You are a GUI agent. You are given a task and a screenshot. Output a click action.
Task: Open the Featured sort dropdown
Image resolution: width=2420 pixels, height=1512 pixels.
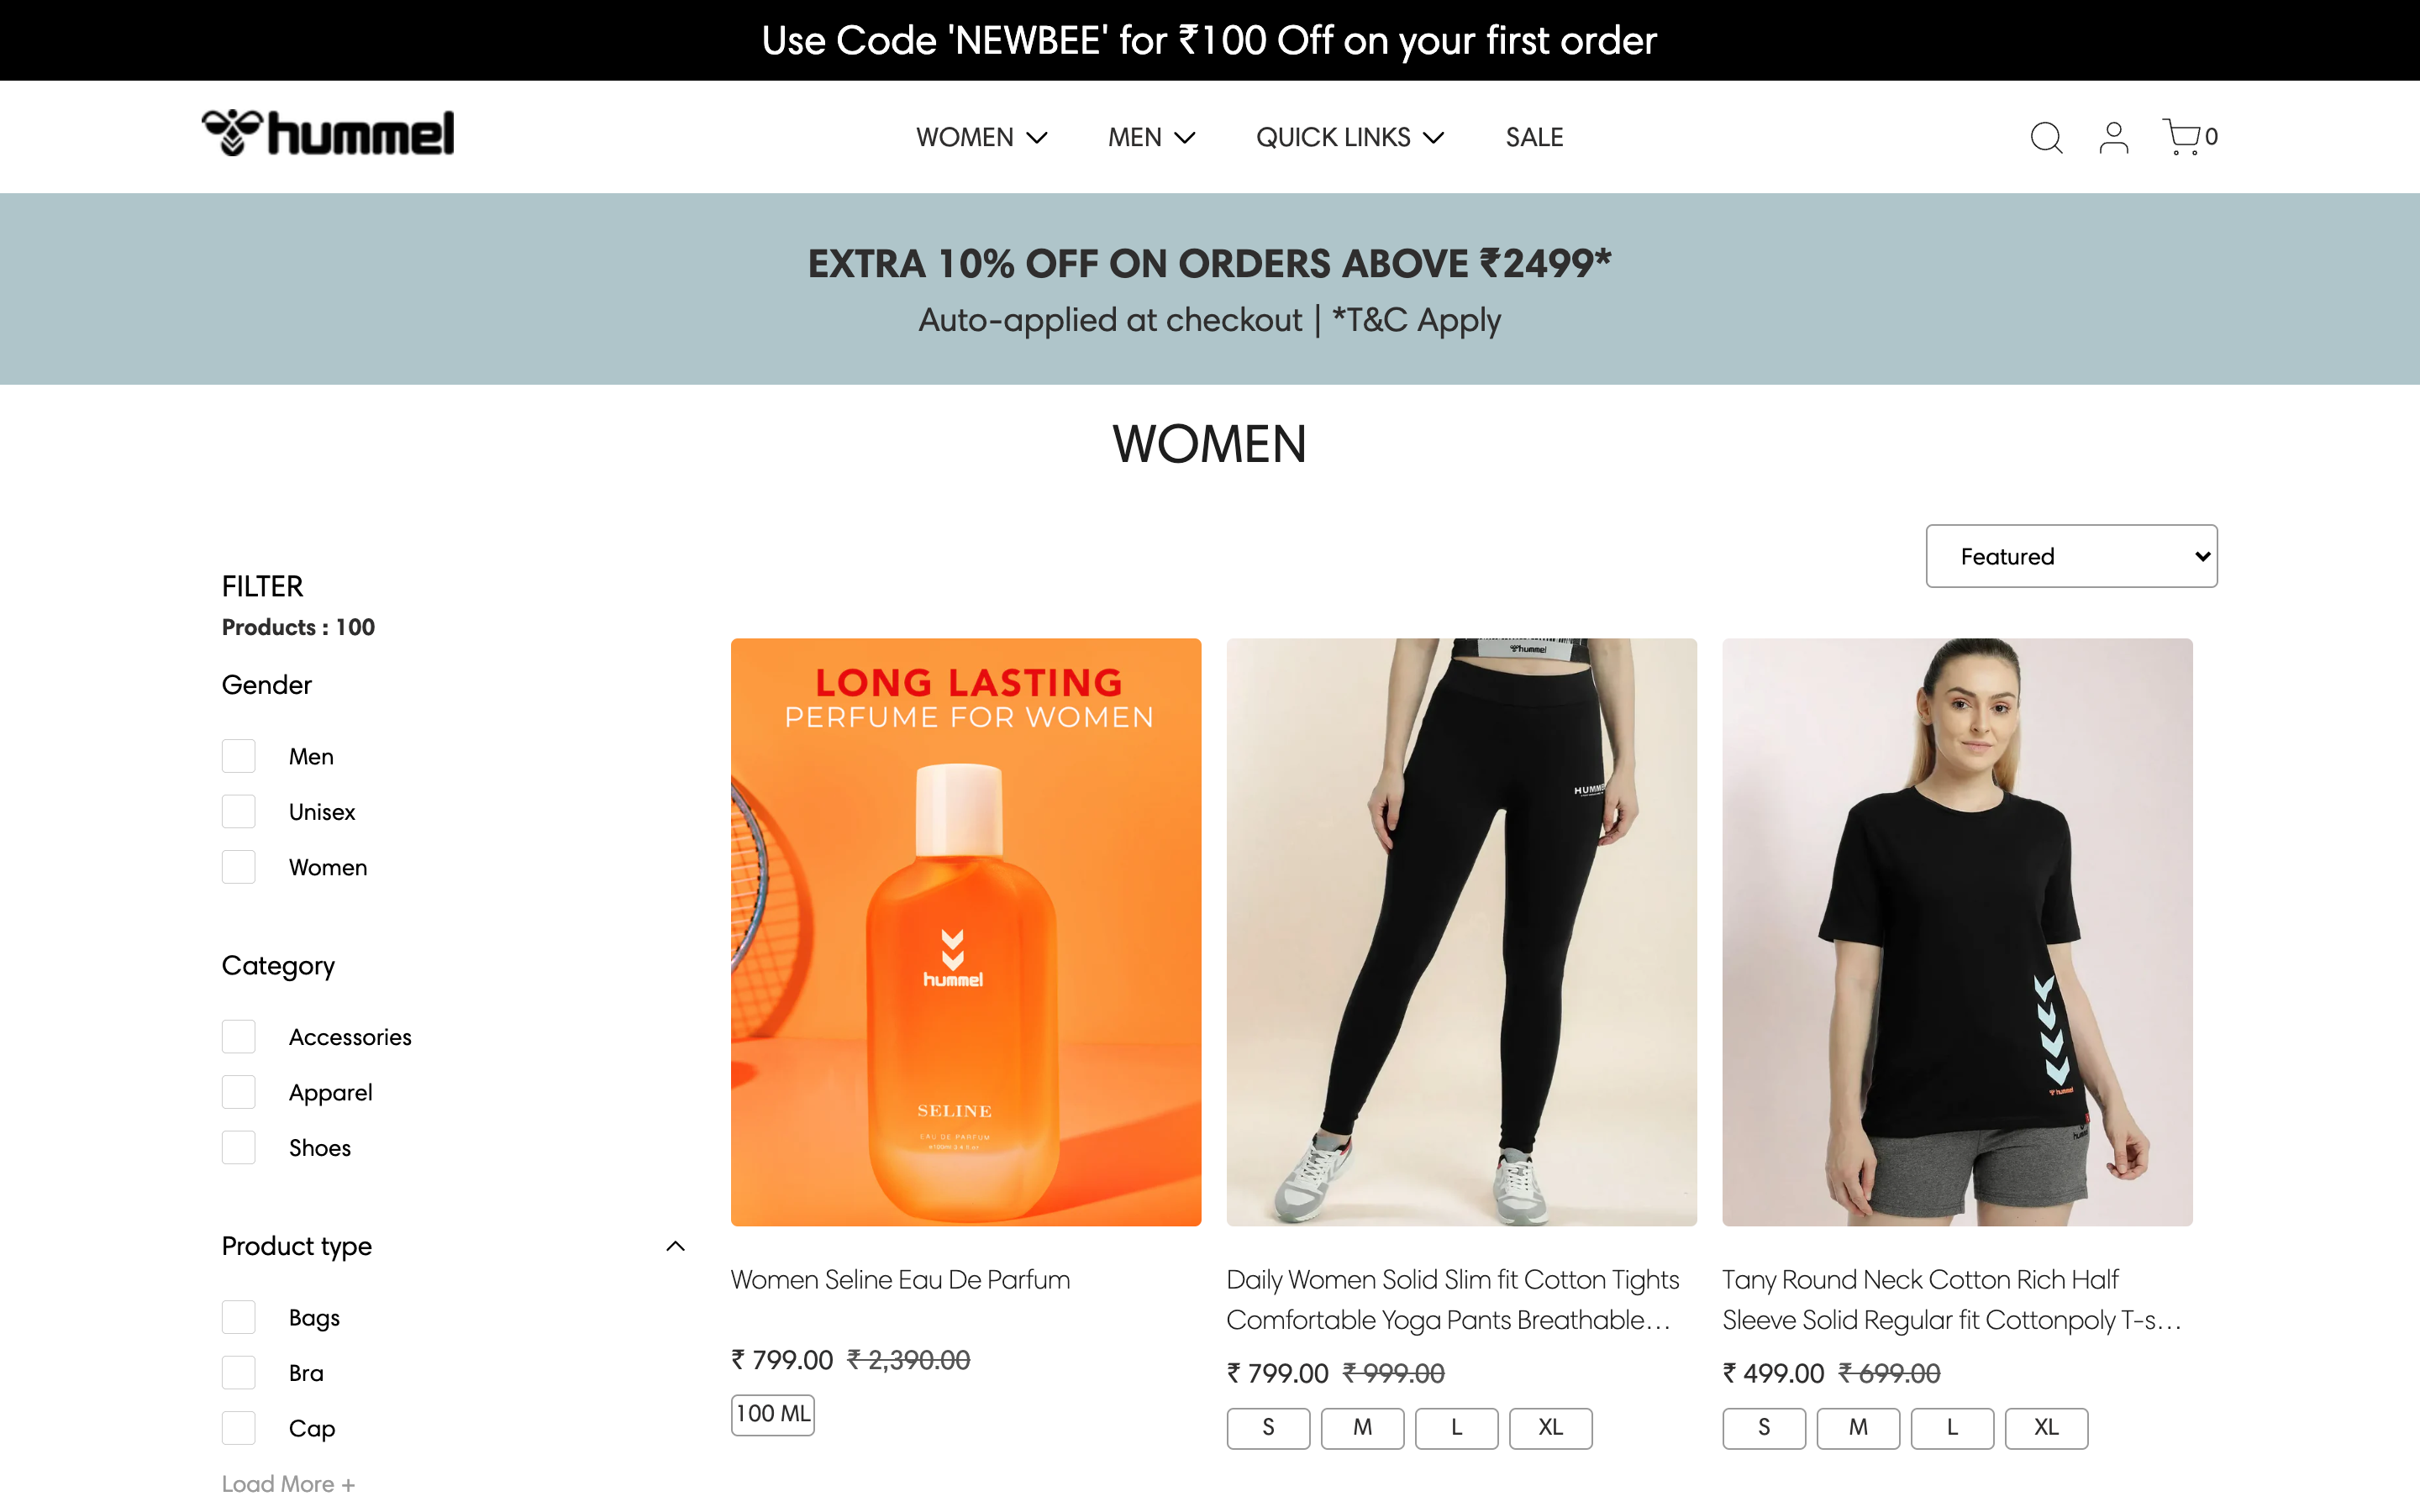[2071, 556]
